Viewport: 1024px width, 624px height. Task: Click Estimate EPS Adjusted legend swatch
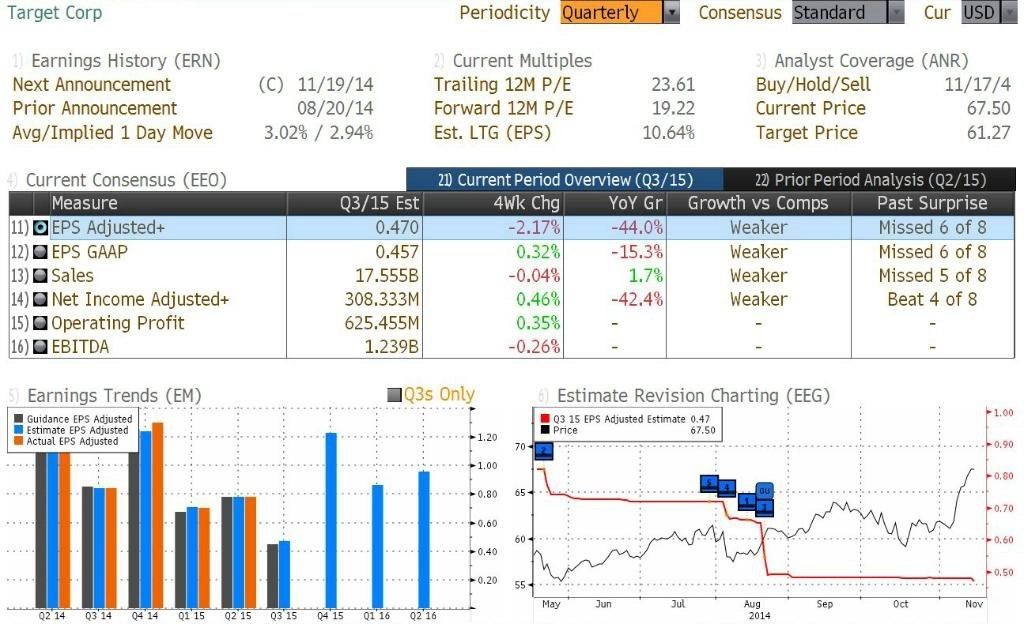coord(18,430)
